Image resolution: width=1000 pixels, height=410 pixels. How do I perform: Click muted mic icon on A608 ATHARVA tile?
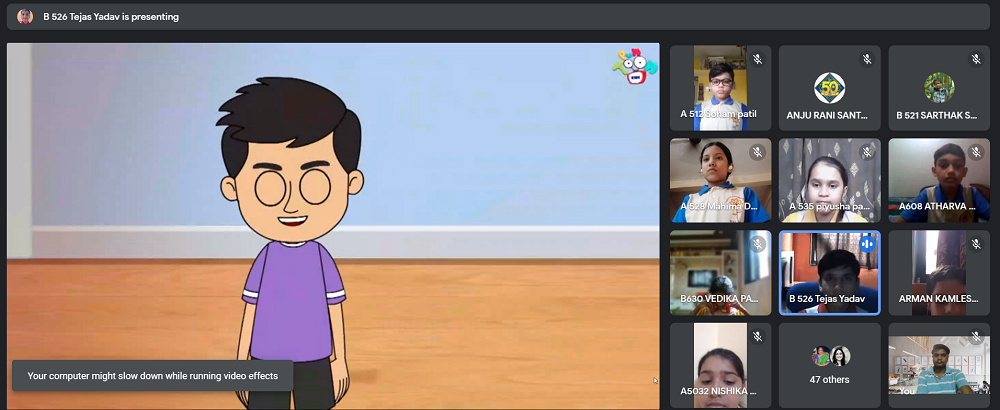[x=976, y=152]
